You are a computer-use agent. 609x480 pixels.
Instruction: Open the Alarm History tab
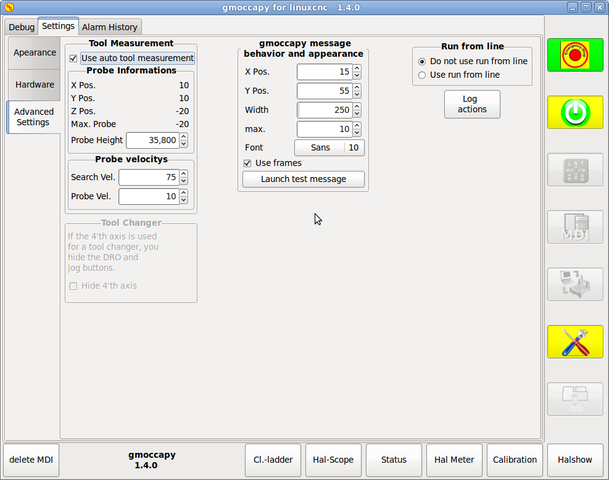[x=110, y=27]
